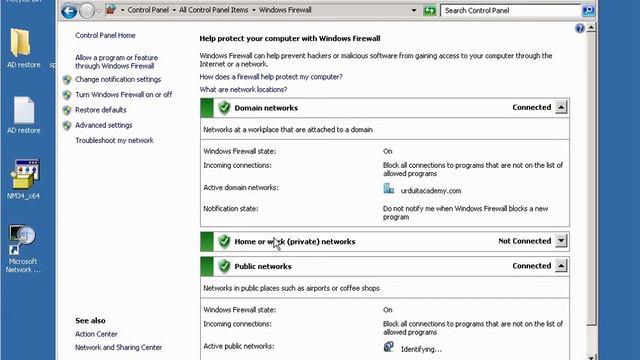This screenshot has height=360, width=640.
Task: Open Troubleshoot my network link
Action: point(114,140)
